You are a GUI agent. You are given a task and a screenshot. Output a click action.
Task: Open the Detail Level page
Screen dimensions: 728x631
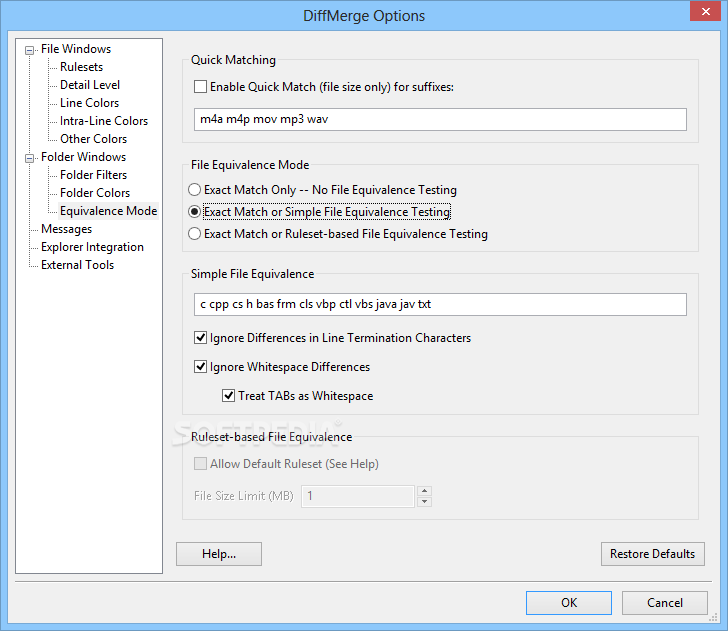(x=90, y=85)
